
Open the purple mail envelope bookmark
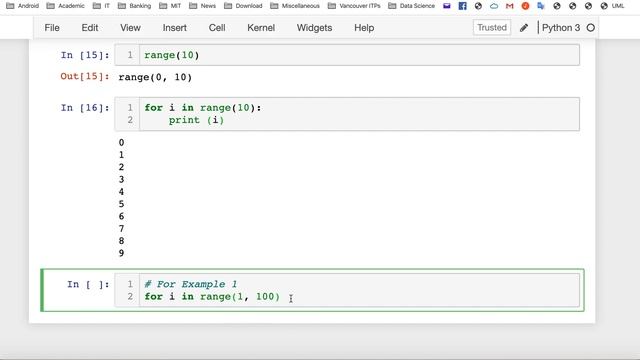pyautogui.click(x=447, y=6)
